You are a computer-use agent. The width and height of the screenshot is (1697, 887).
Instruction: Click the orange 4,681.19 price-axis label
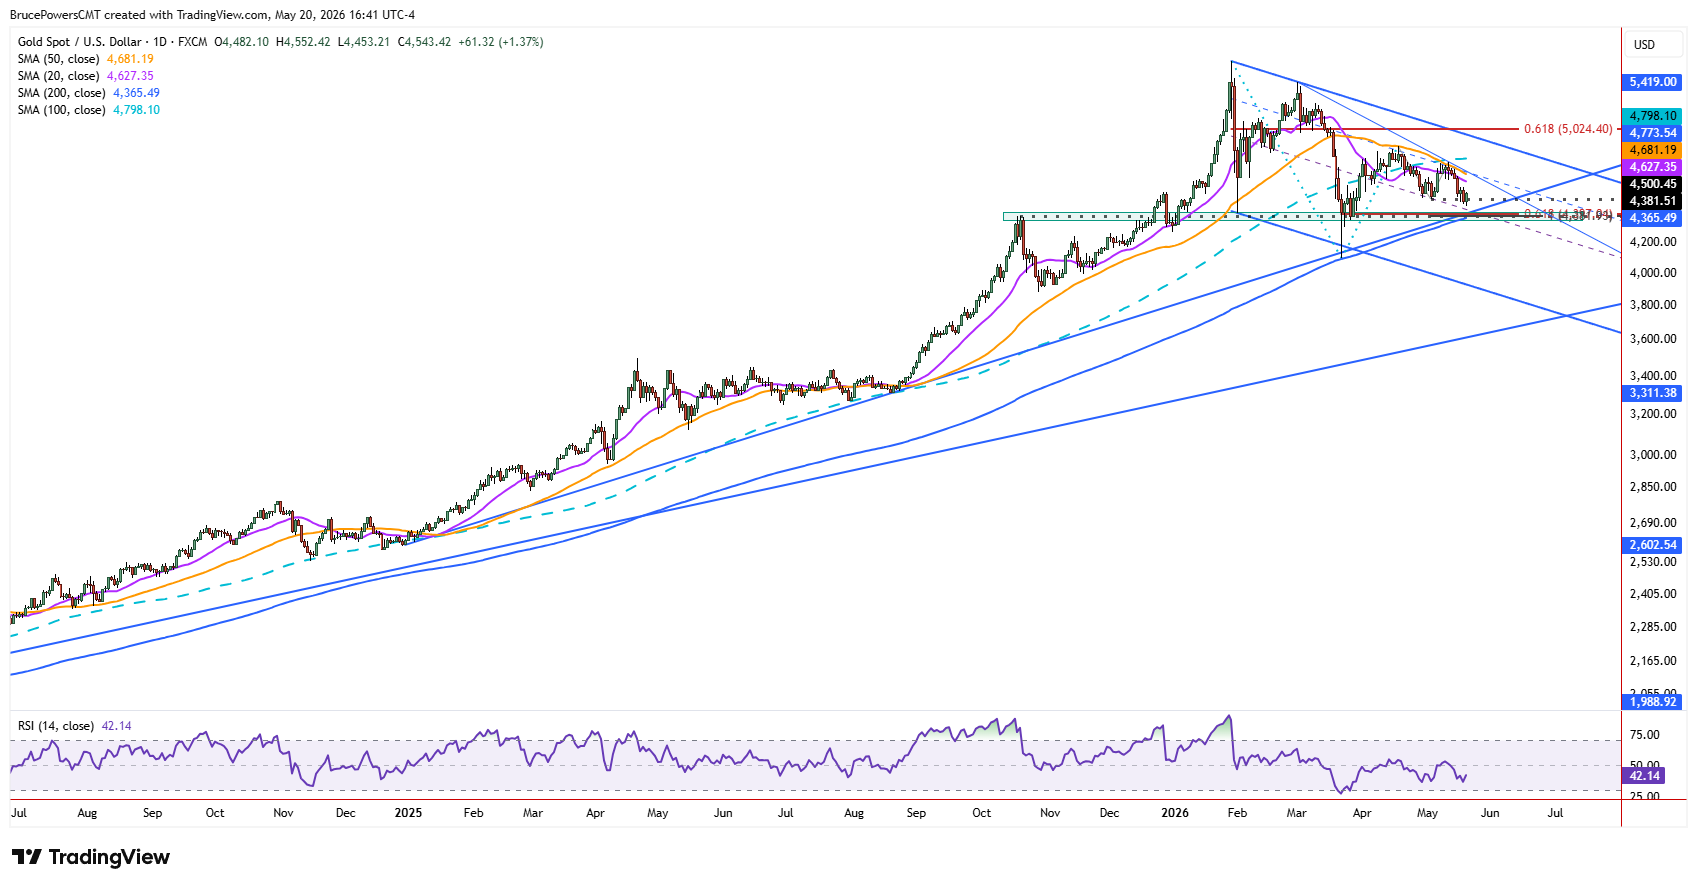tap(1652, 150)
